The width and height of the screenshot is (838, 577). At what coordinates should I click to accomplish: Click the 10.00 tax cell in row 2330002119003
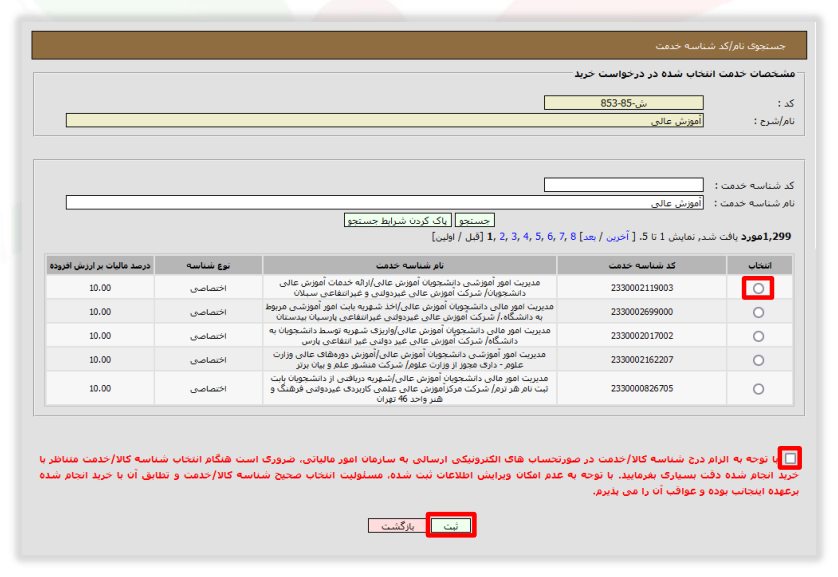[x=100, y=288]
